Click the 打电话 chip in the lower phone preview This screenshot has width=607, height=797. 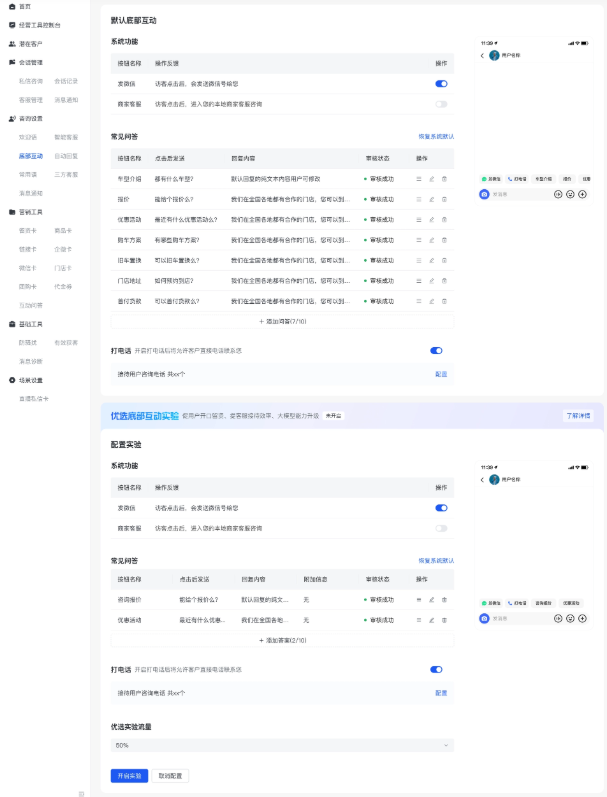tap(517, 603)
